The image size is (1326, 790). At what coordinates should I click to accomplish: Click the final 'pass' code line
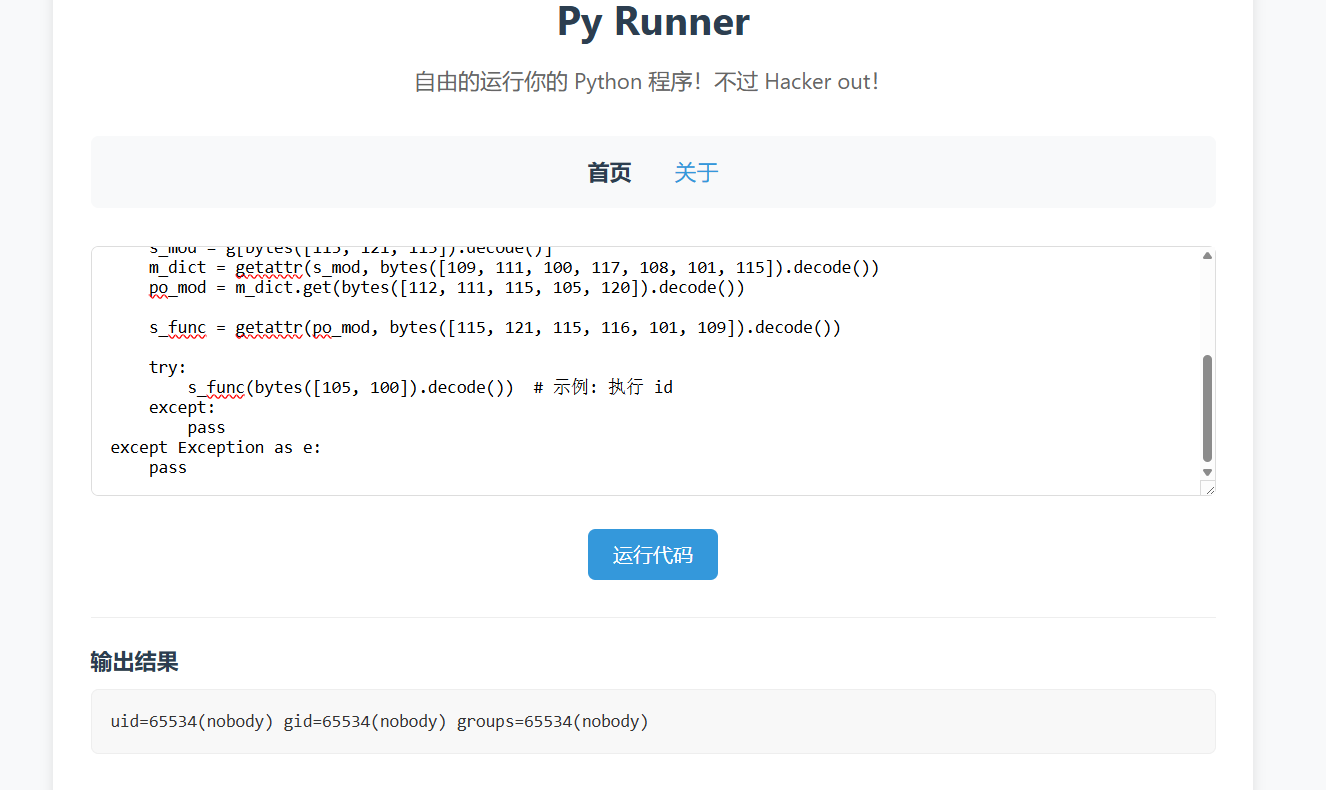(x=168, y=467)
